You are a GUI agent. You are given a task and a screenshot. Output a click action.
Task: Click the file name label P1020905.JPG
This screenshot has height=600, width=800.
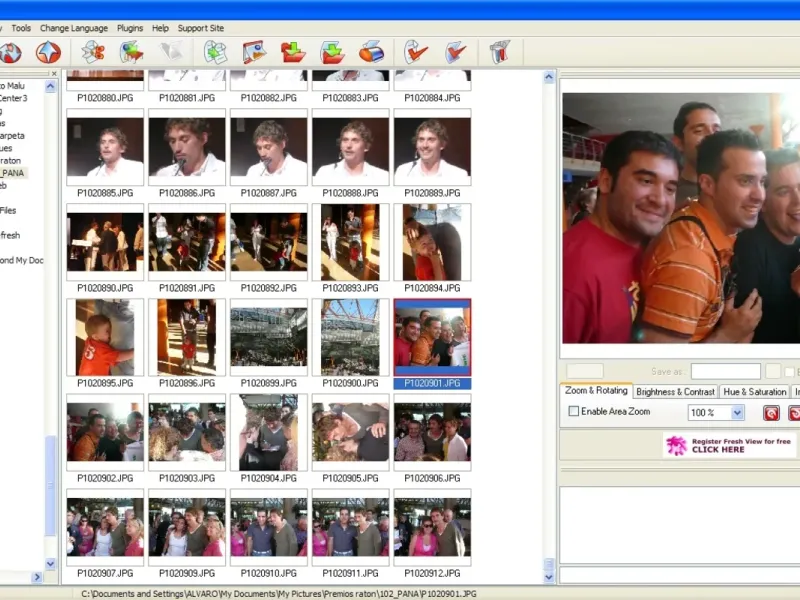click(351, 478)
